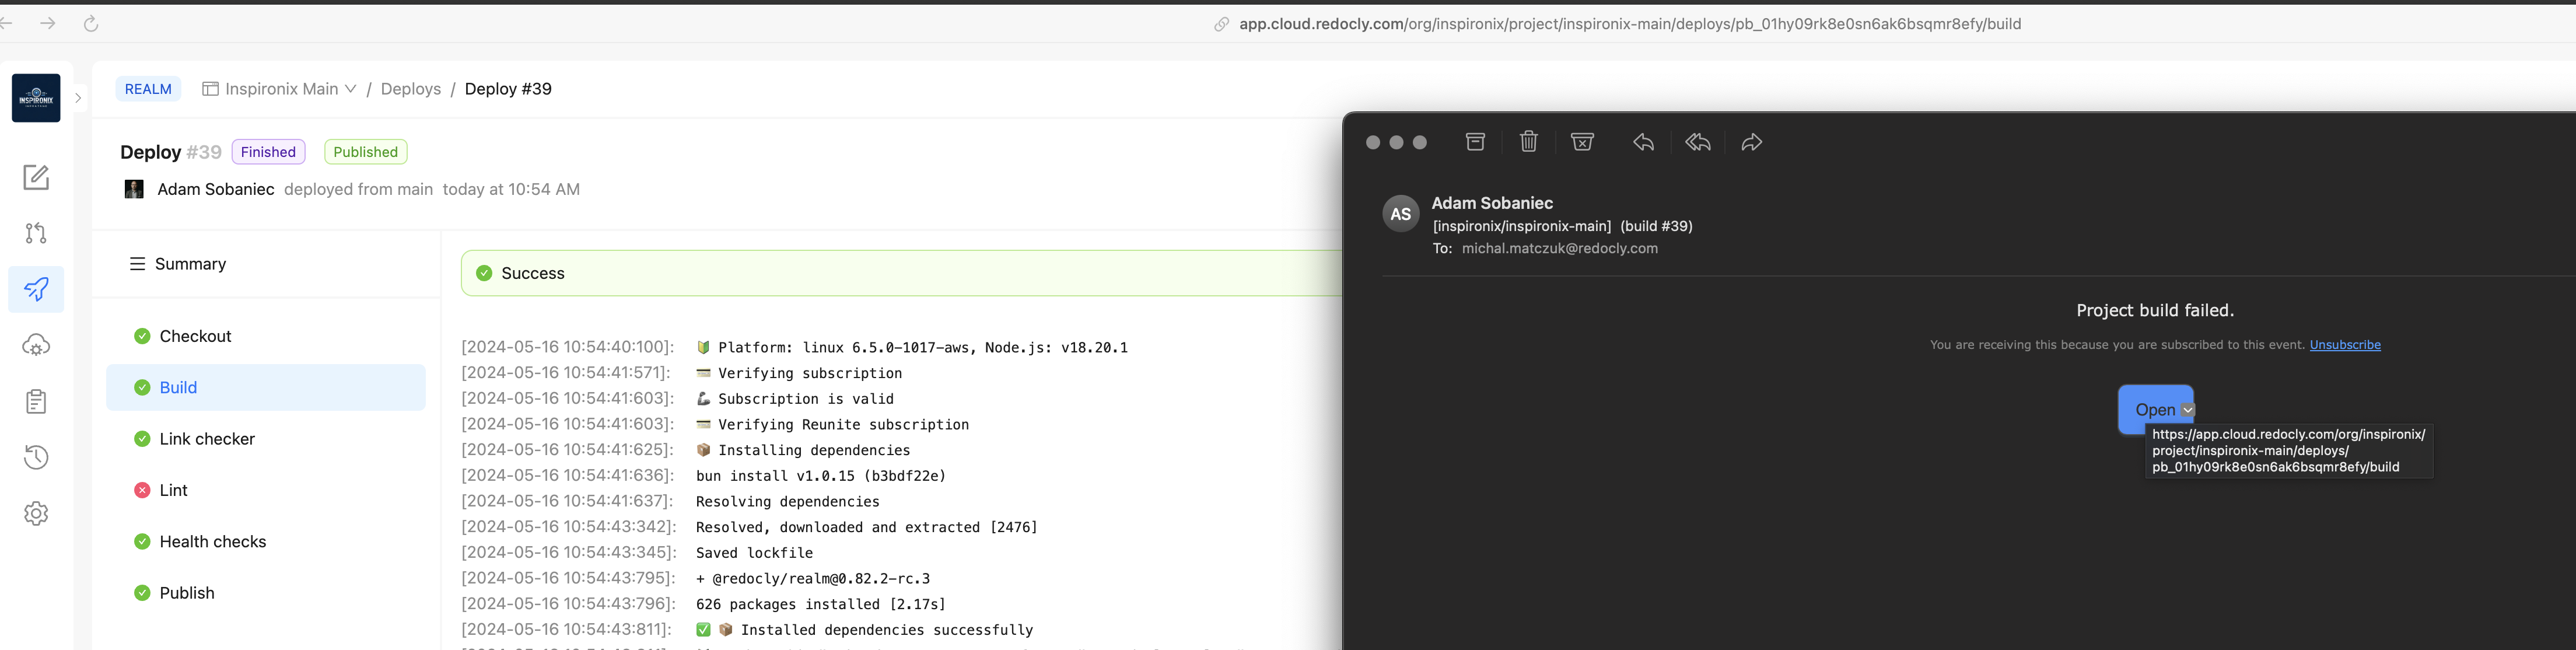Click the AS sender avatar in email
Screen dimensions: 2576x650
pos(1400,213)
